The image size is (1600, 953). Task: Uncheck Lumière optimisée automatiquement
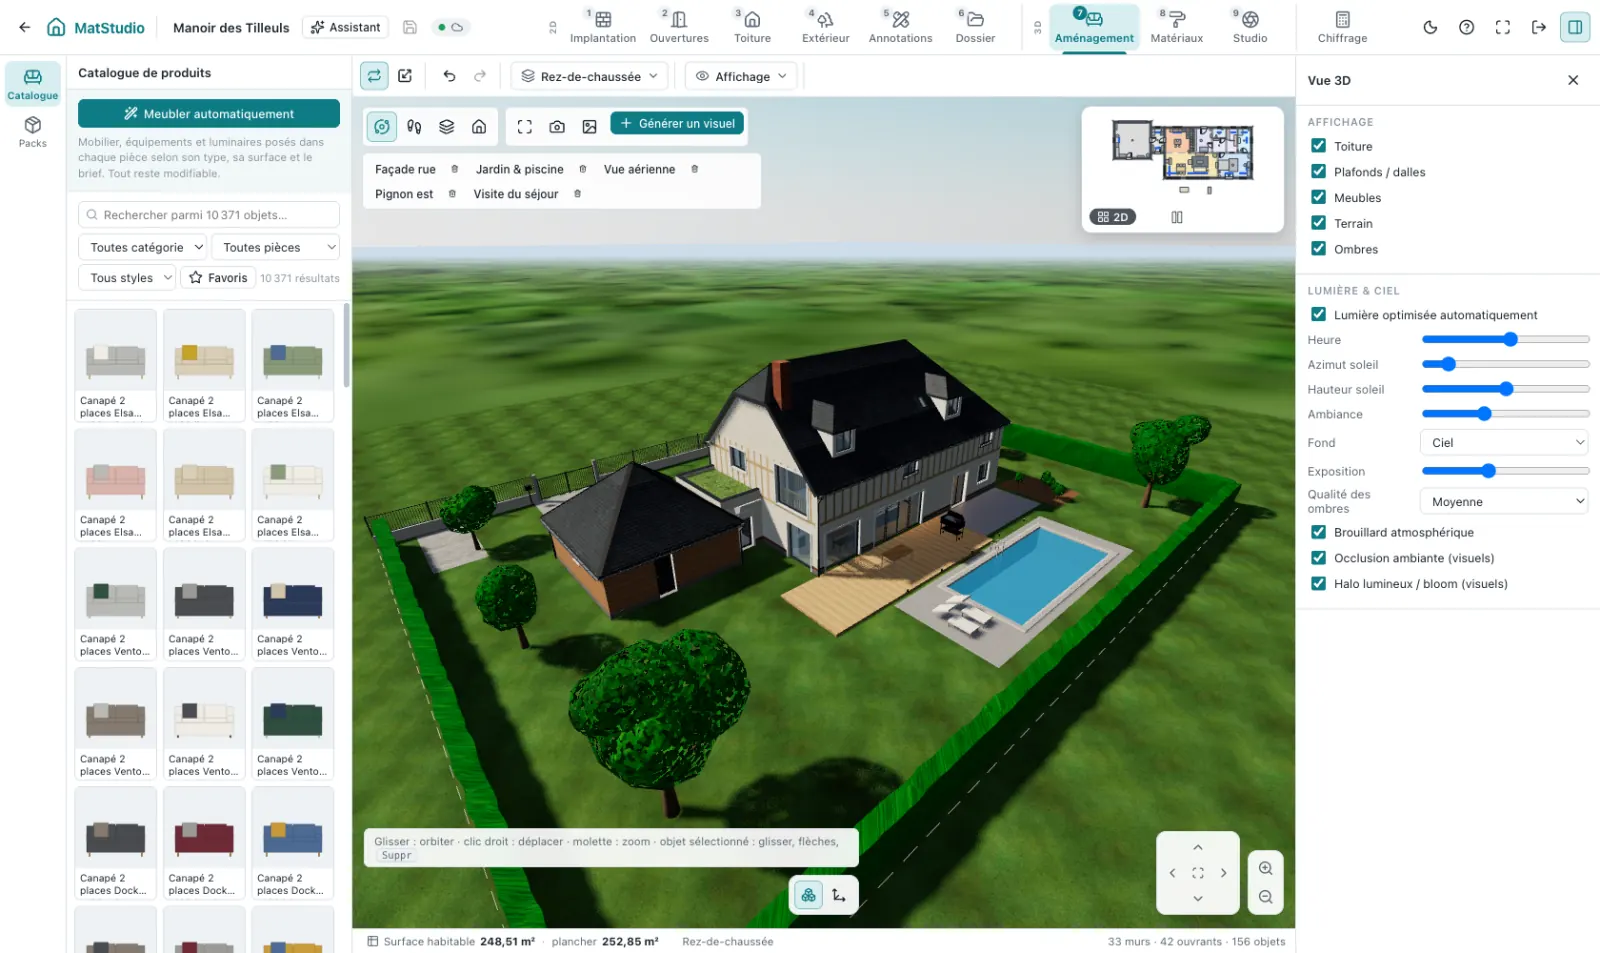tap(1318, 315)
